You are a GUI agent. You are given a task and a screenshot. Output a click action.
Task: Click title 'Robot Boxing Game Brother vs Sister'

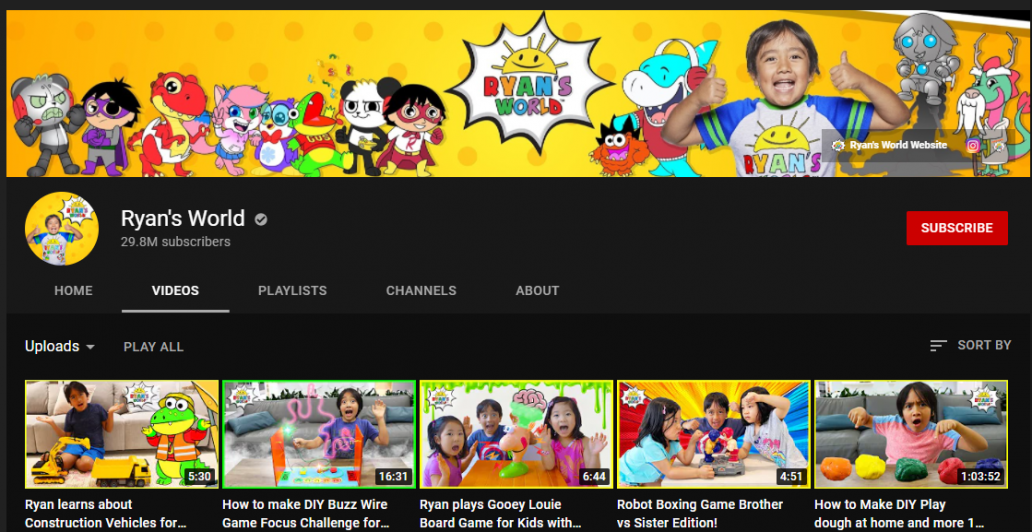click(x=700, y=514)
